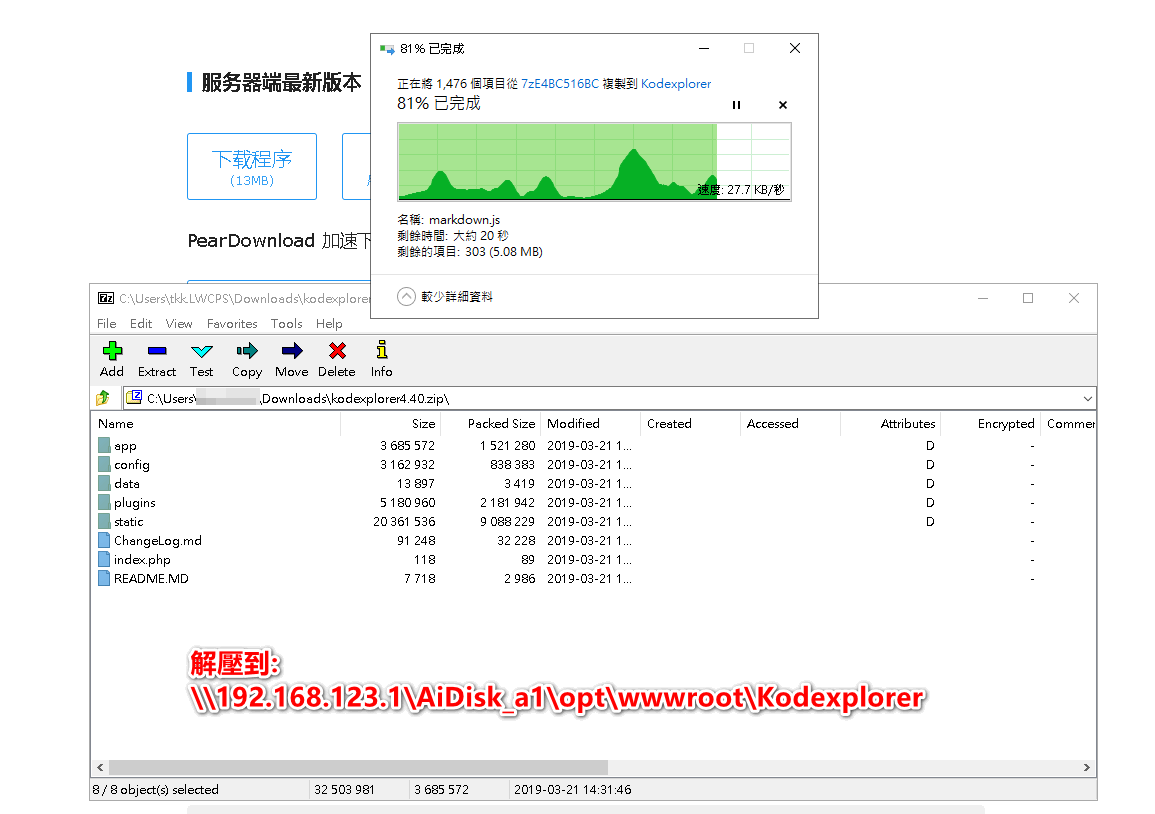Click the Copy toolbar icon
The image size is (1155, 814).
[x=247, y=350]
